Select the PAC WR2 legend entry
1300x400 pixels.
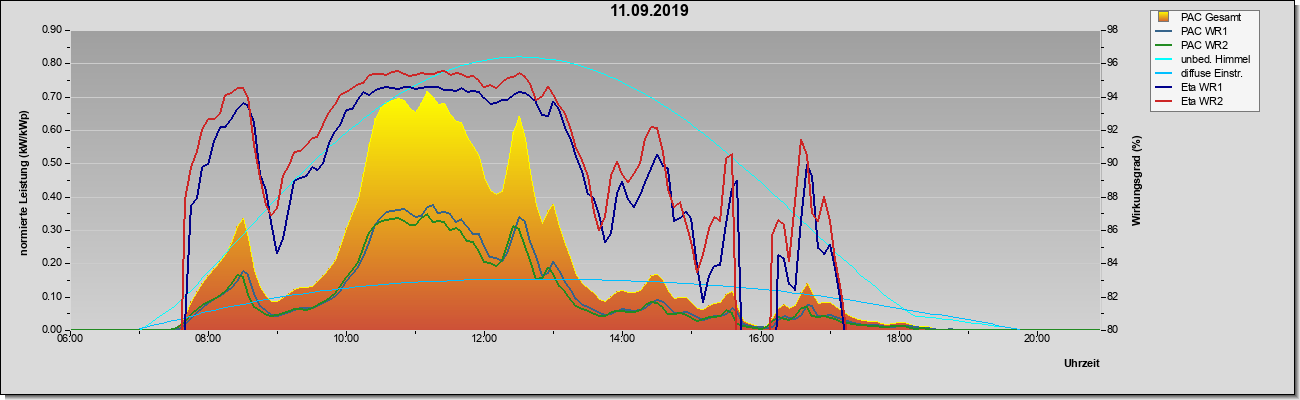click(1196, 45)
